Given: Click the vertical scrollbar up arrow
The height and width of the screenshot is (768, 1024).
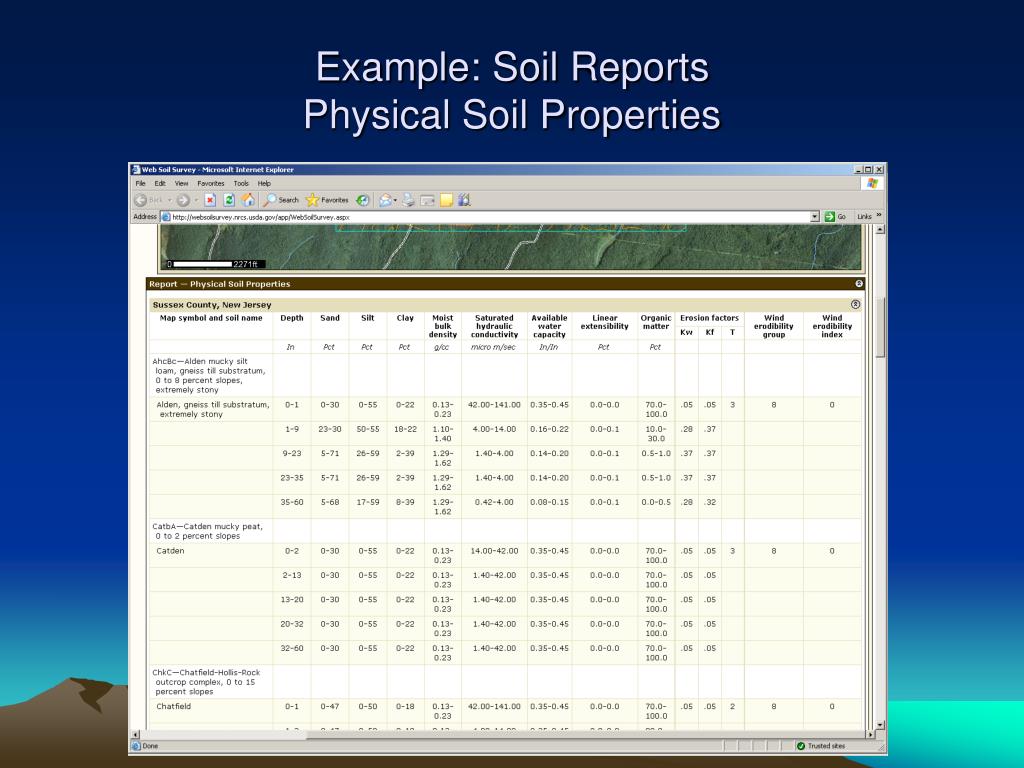Looking at the screenshot, I should click(880, 229).
